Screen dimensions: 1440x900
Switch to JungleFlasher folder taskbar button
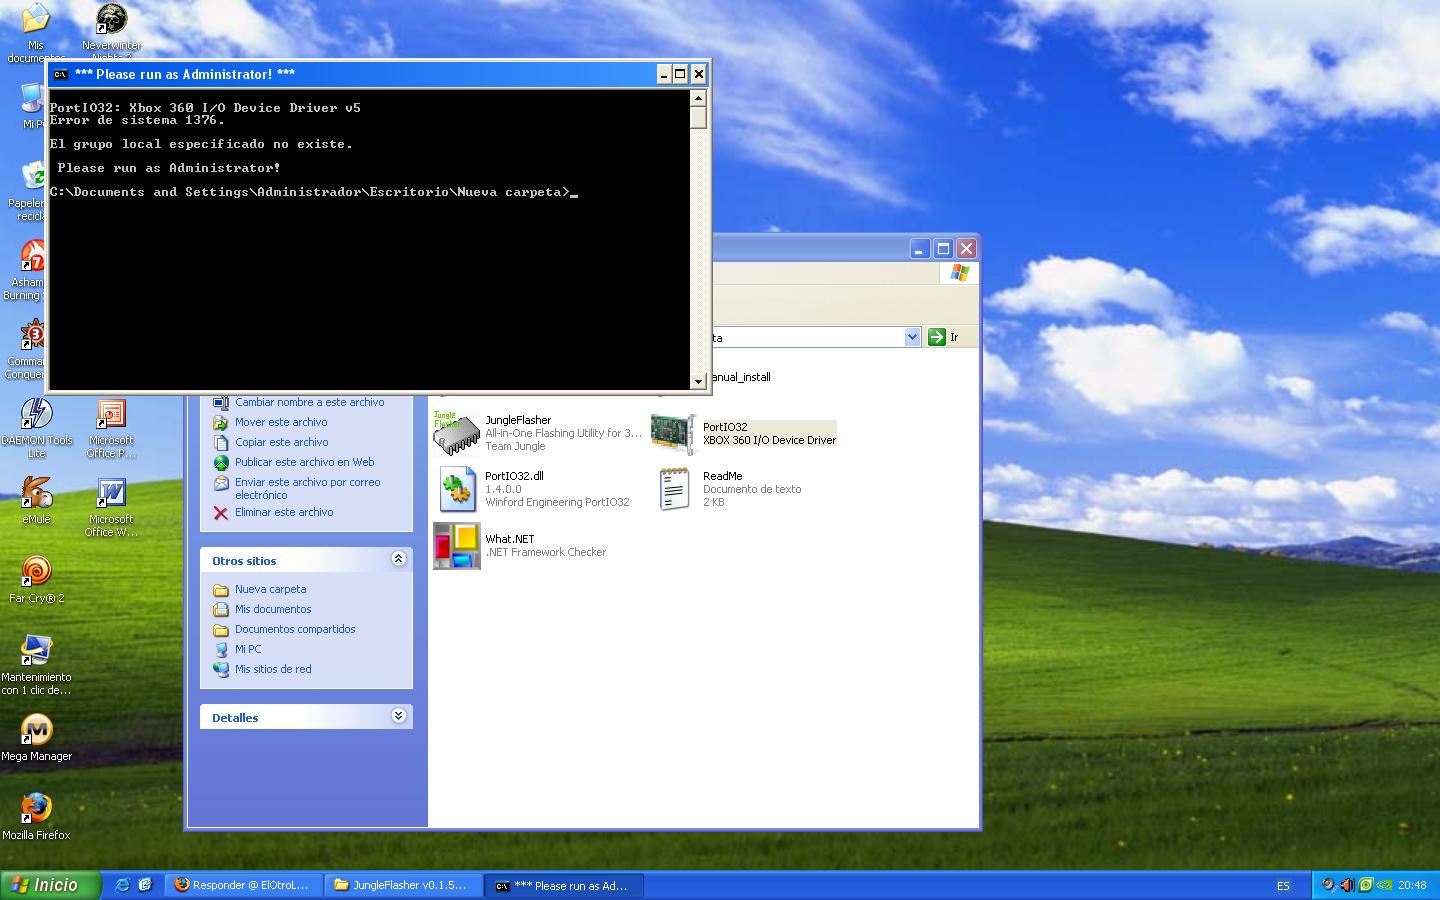pyautogui.click(x=402, y=885)
